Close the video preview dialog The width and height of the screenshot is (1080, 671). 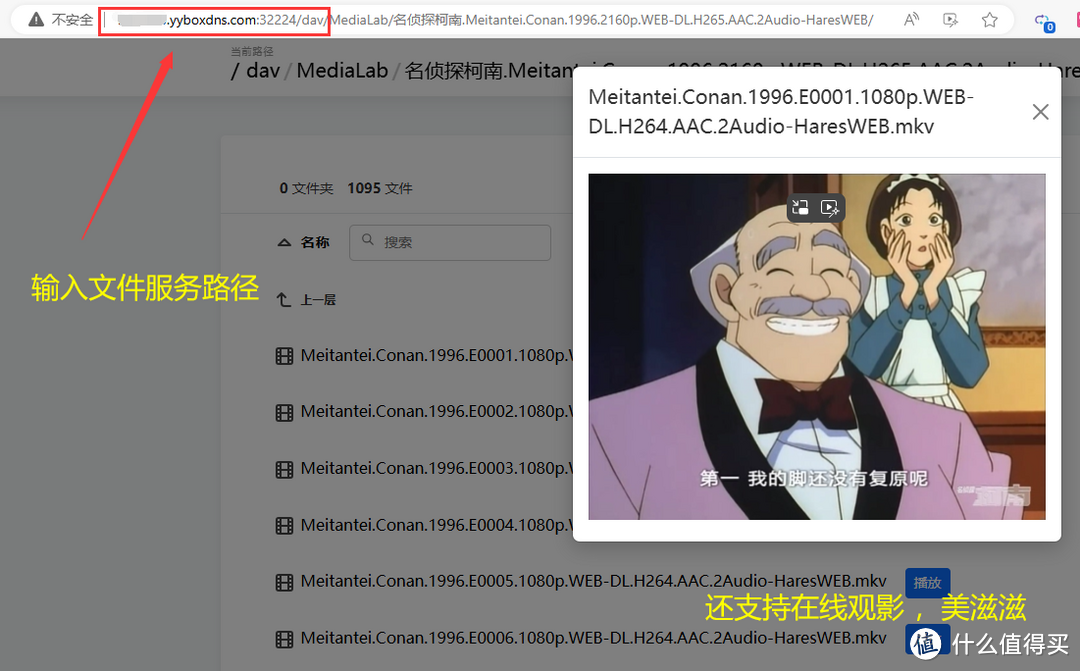1040,112
